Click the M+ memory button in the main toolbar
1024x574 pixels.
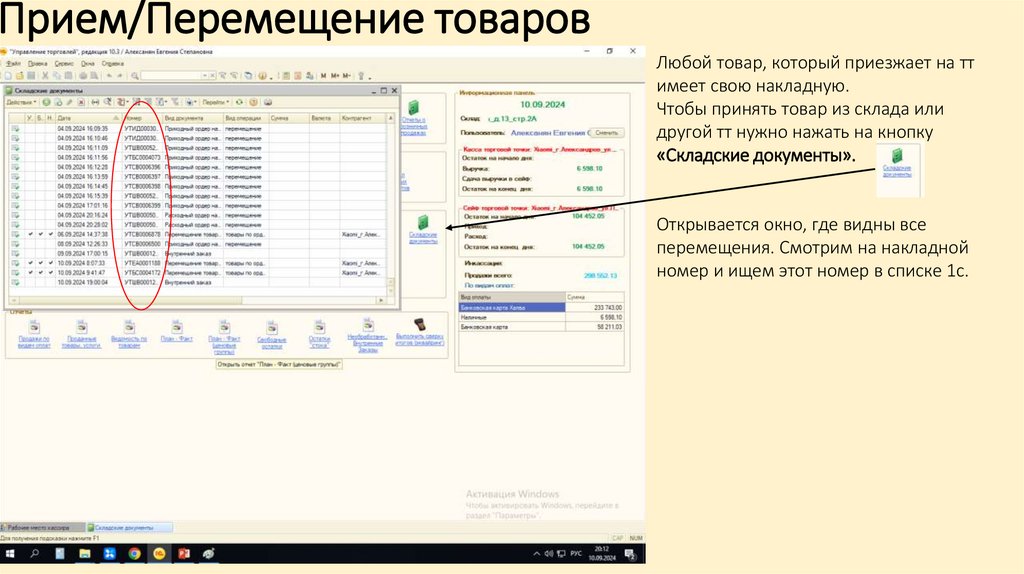334,76
